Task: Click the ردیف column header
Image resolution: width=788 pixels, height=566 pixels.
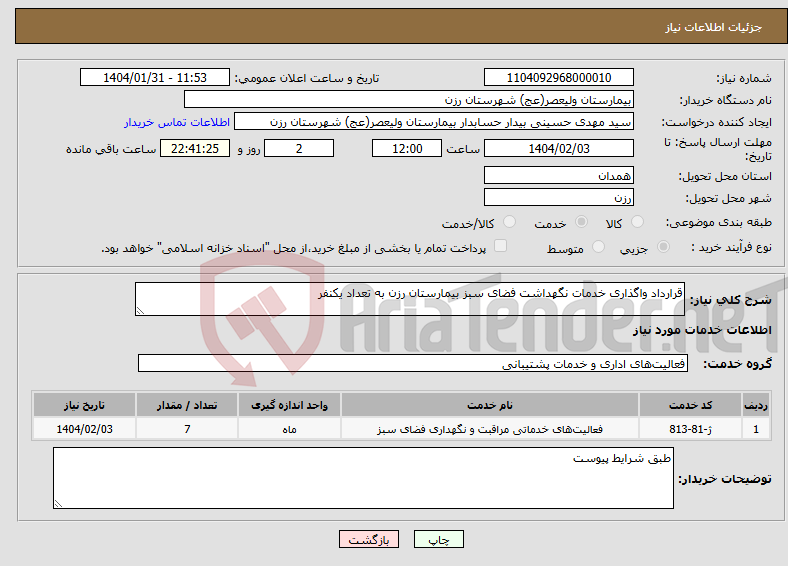Action: 756,405
